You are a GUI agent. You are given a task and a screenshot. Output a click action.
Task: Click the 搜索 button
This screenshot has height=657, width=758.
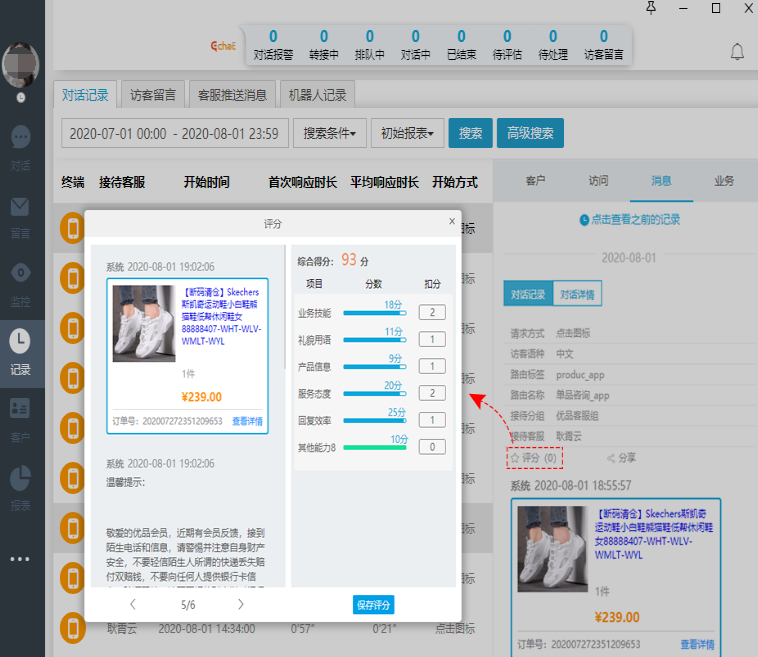[x=470, y=133]
